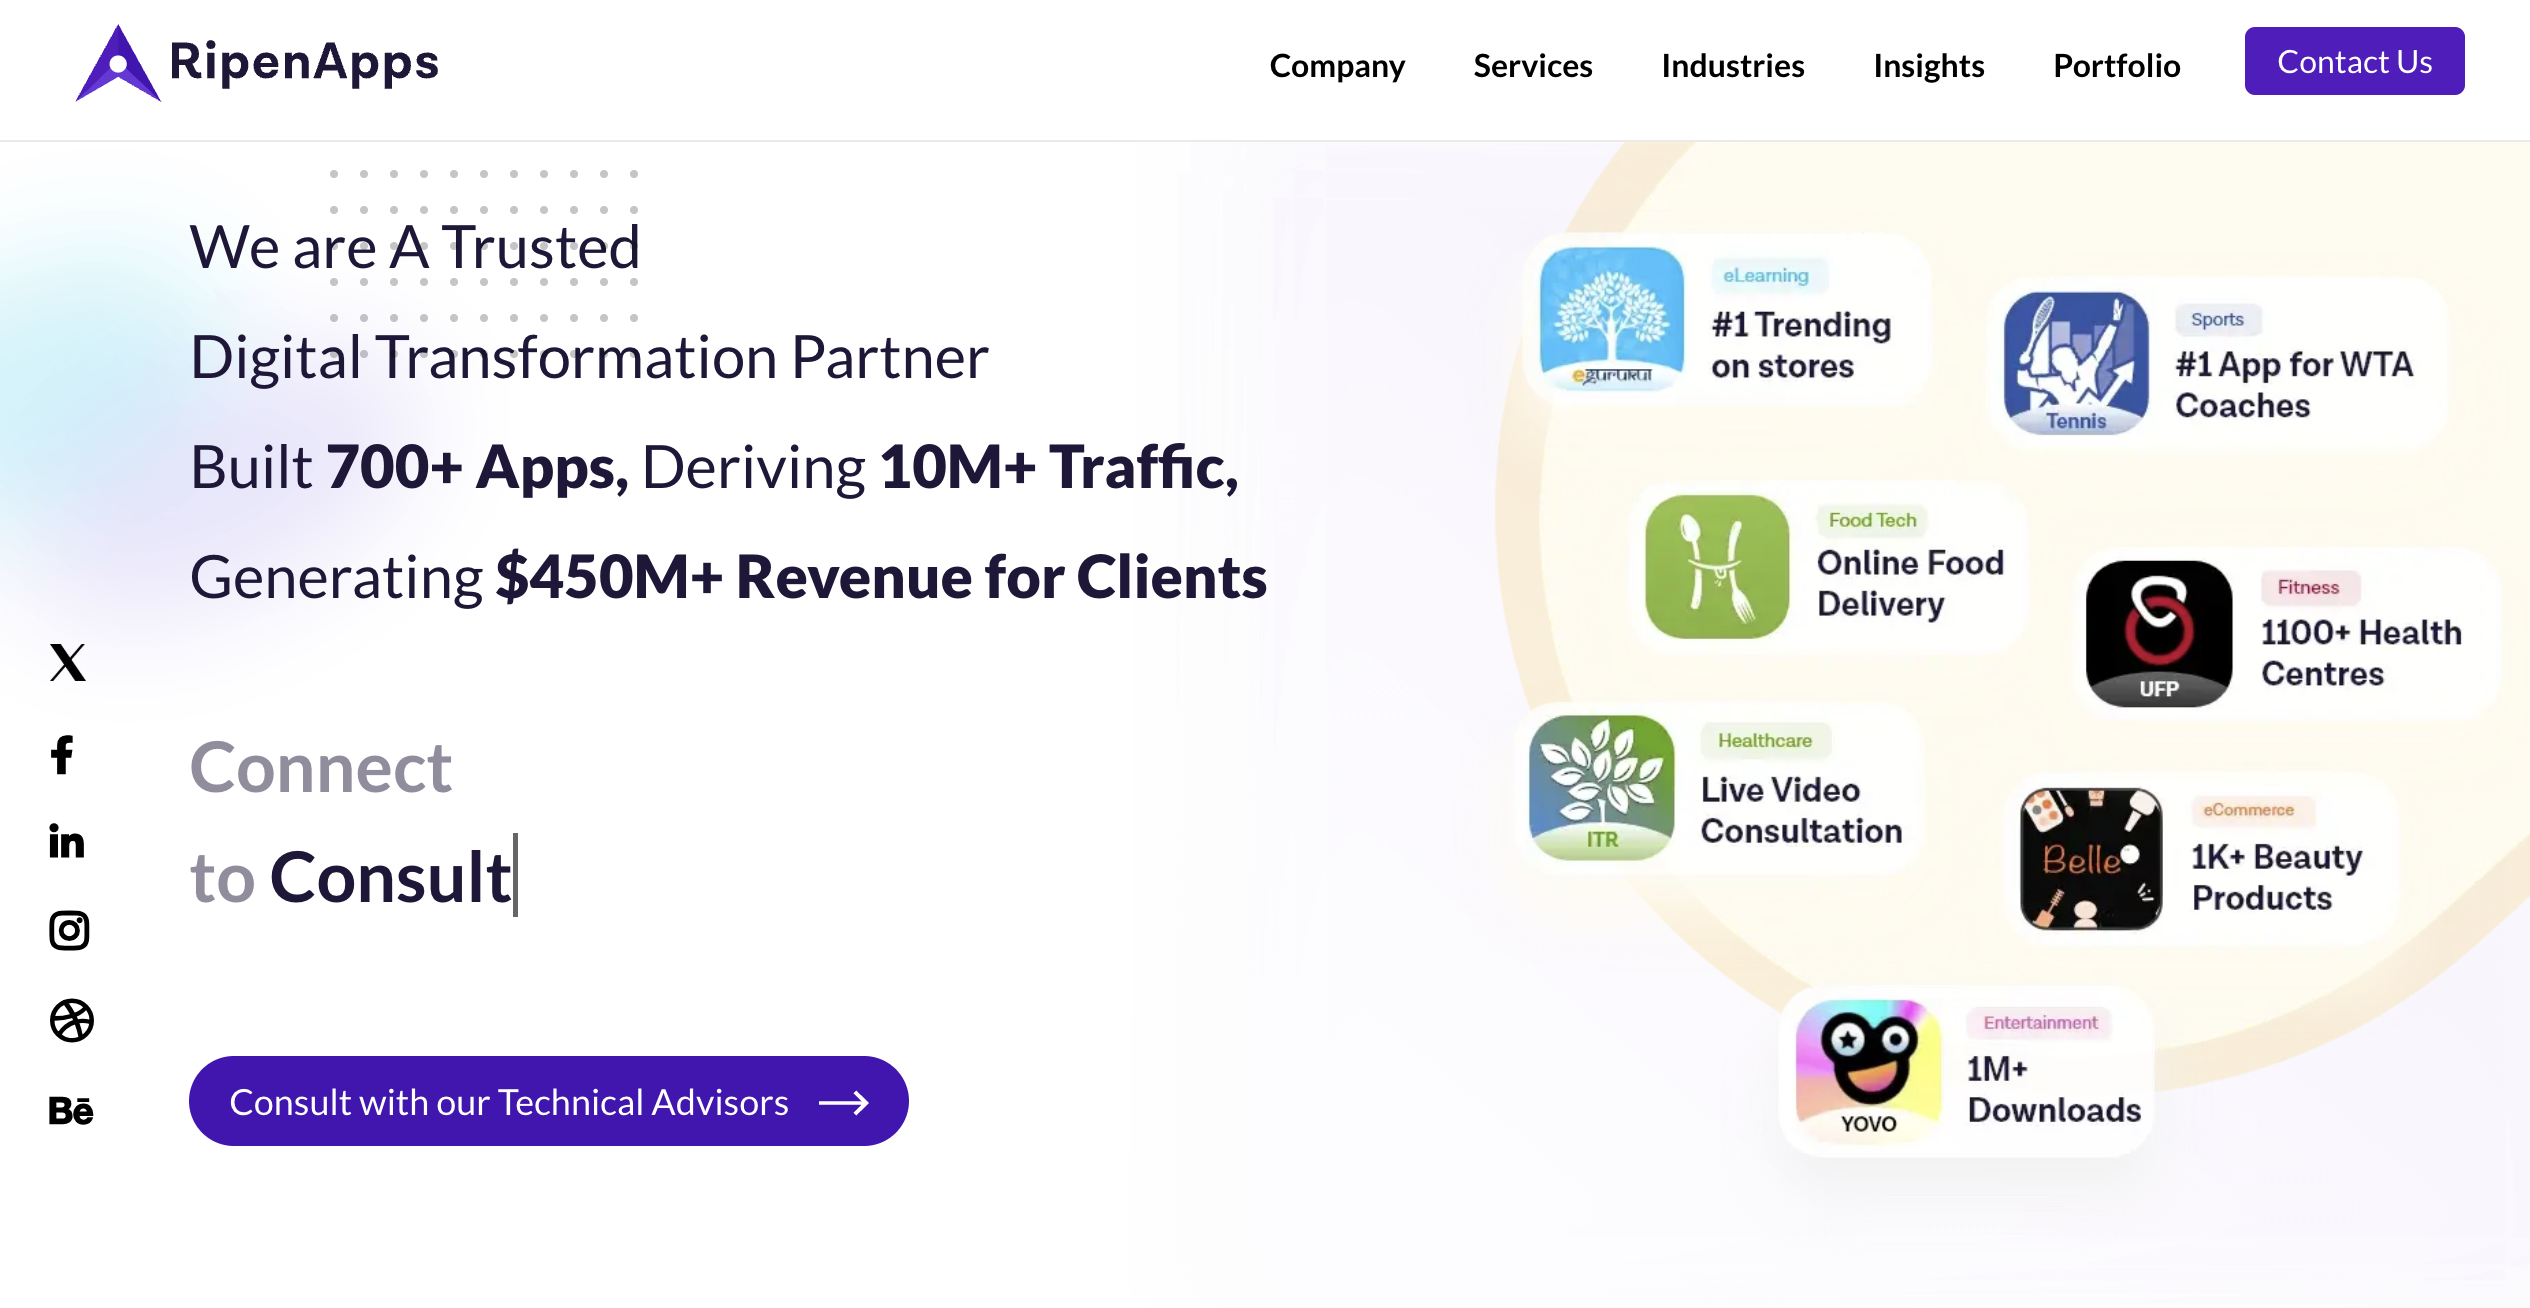Click the Belle beauty app icon
2530x1308 pixels.
[x=2091, y=859]
